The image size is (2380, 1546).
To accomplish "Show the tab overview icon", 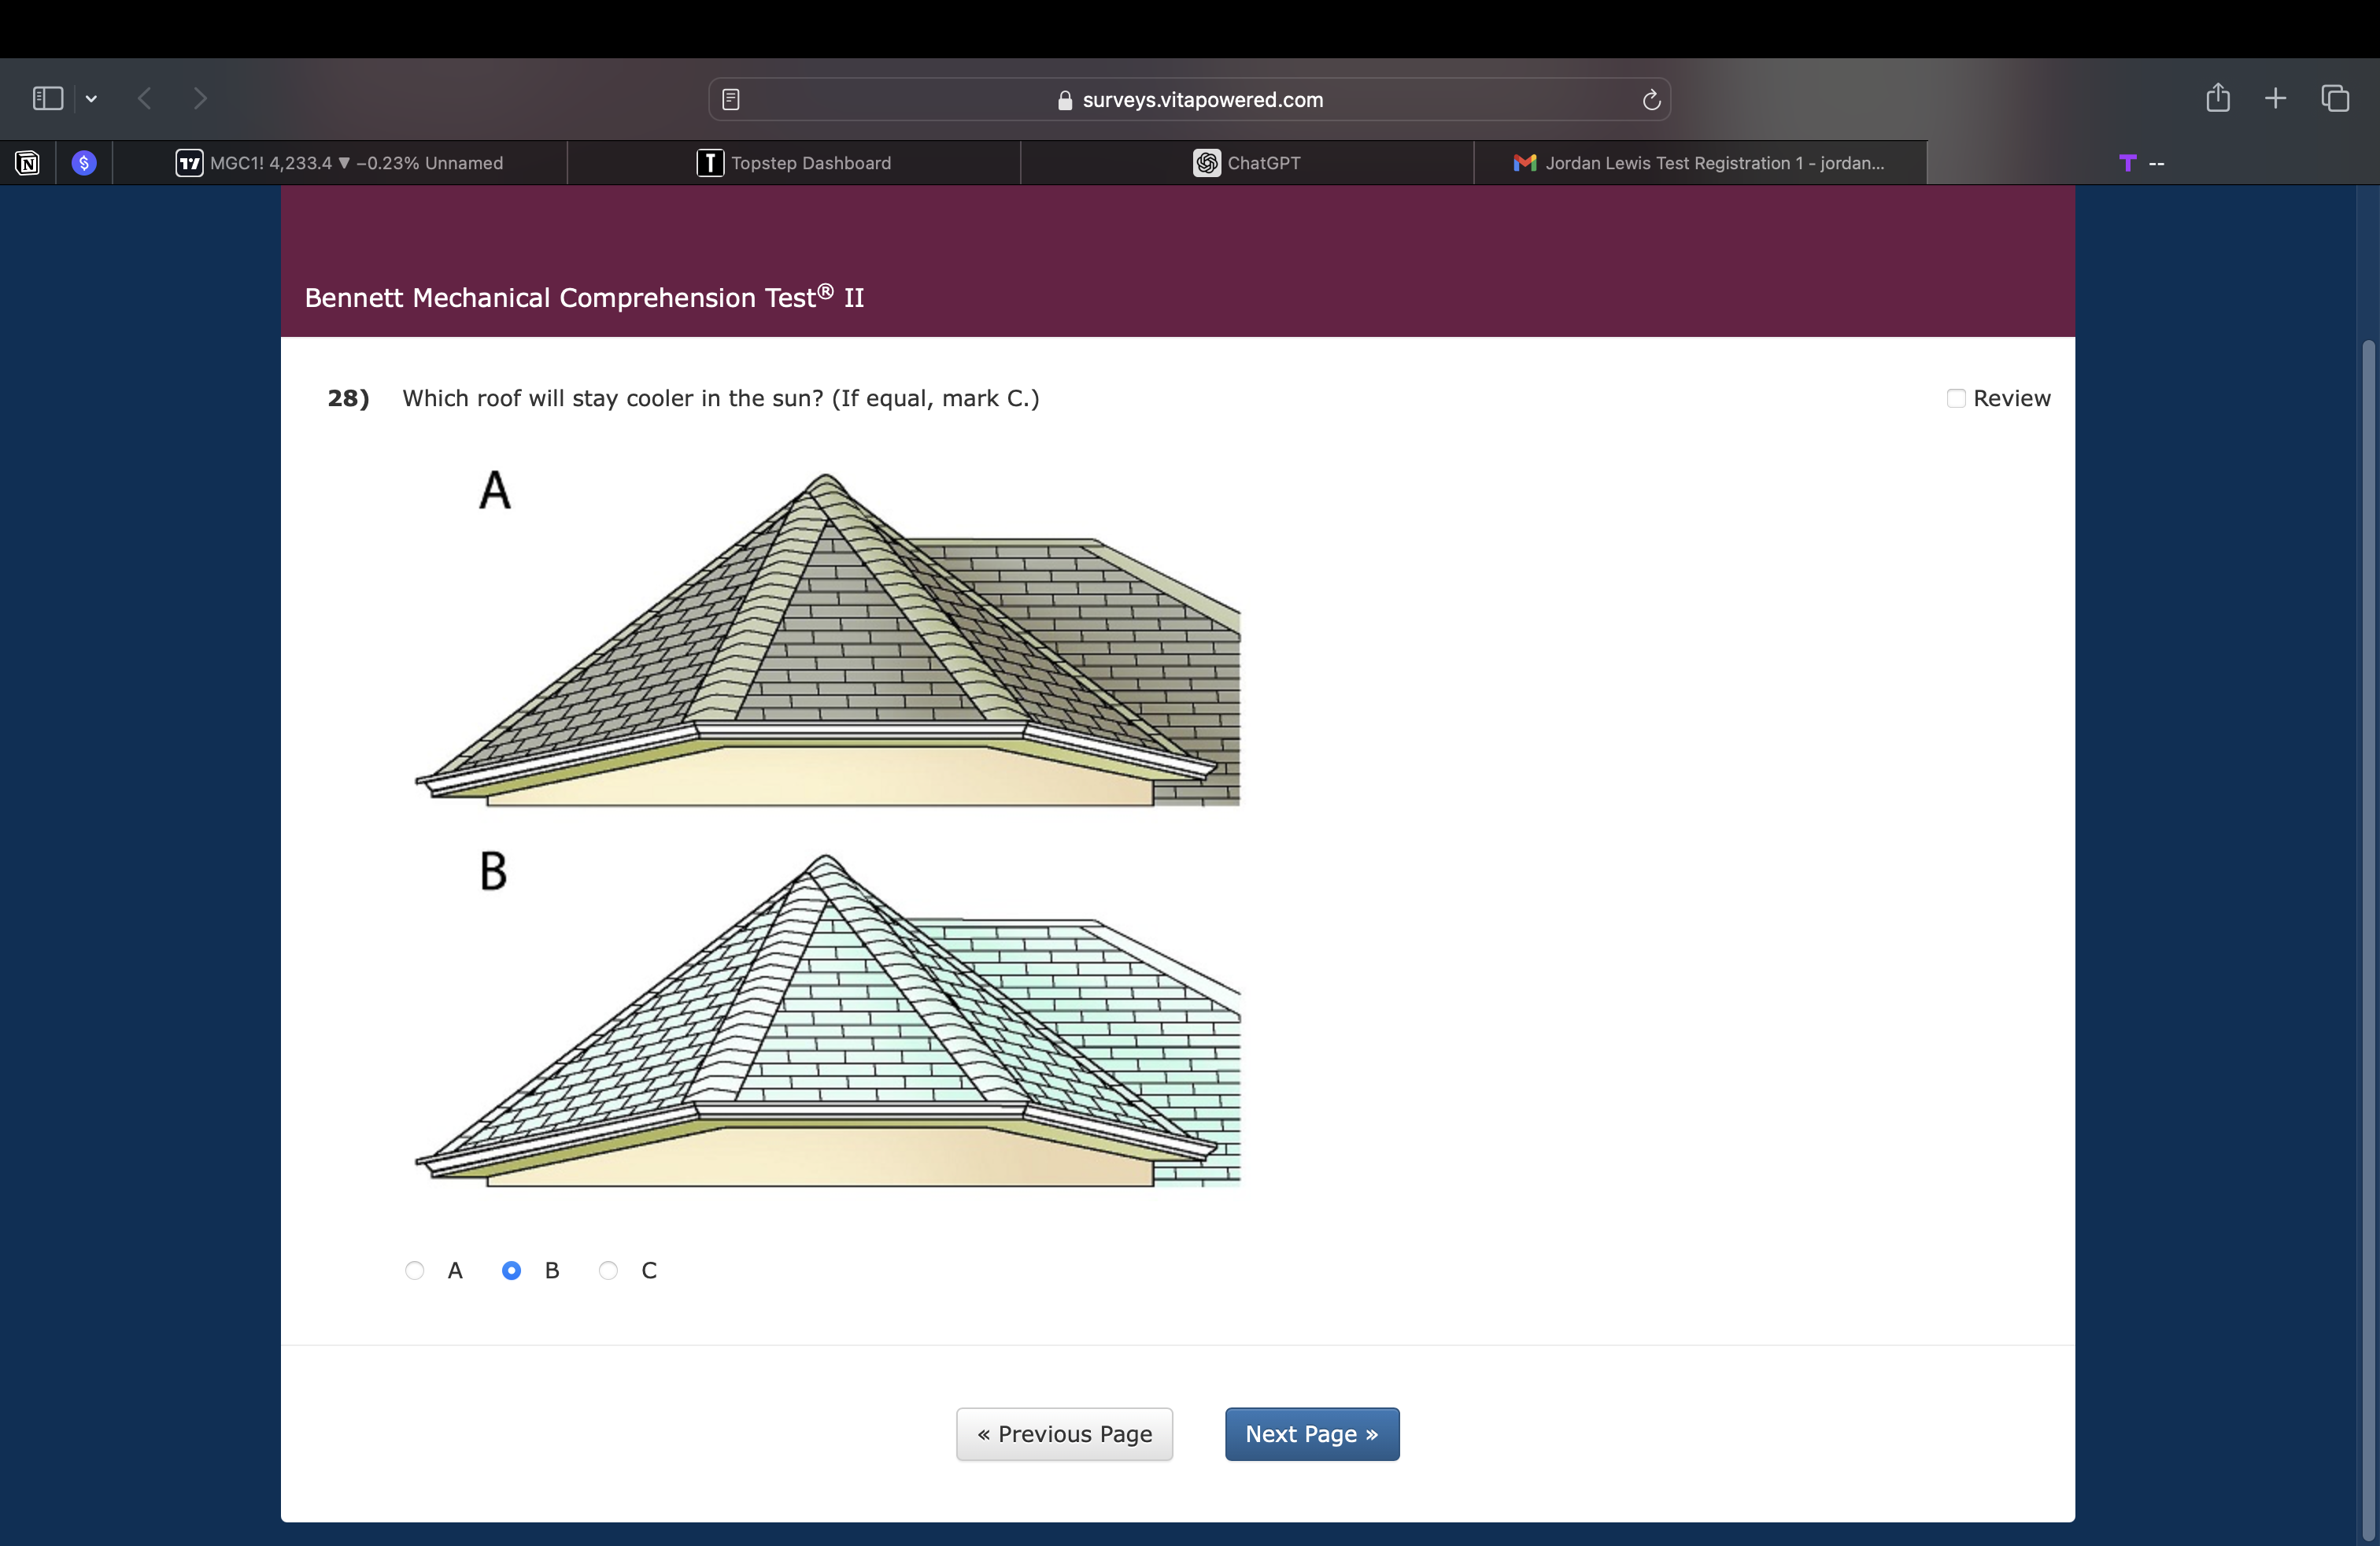I will click(2334, 98).
